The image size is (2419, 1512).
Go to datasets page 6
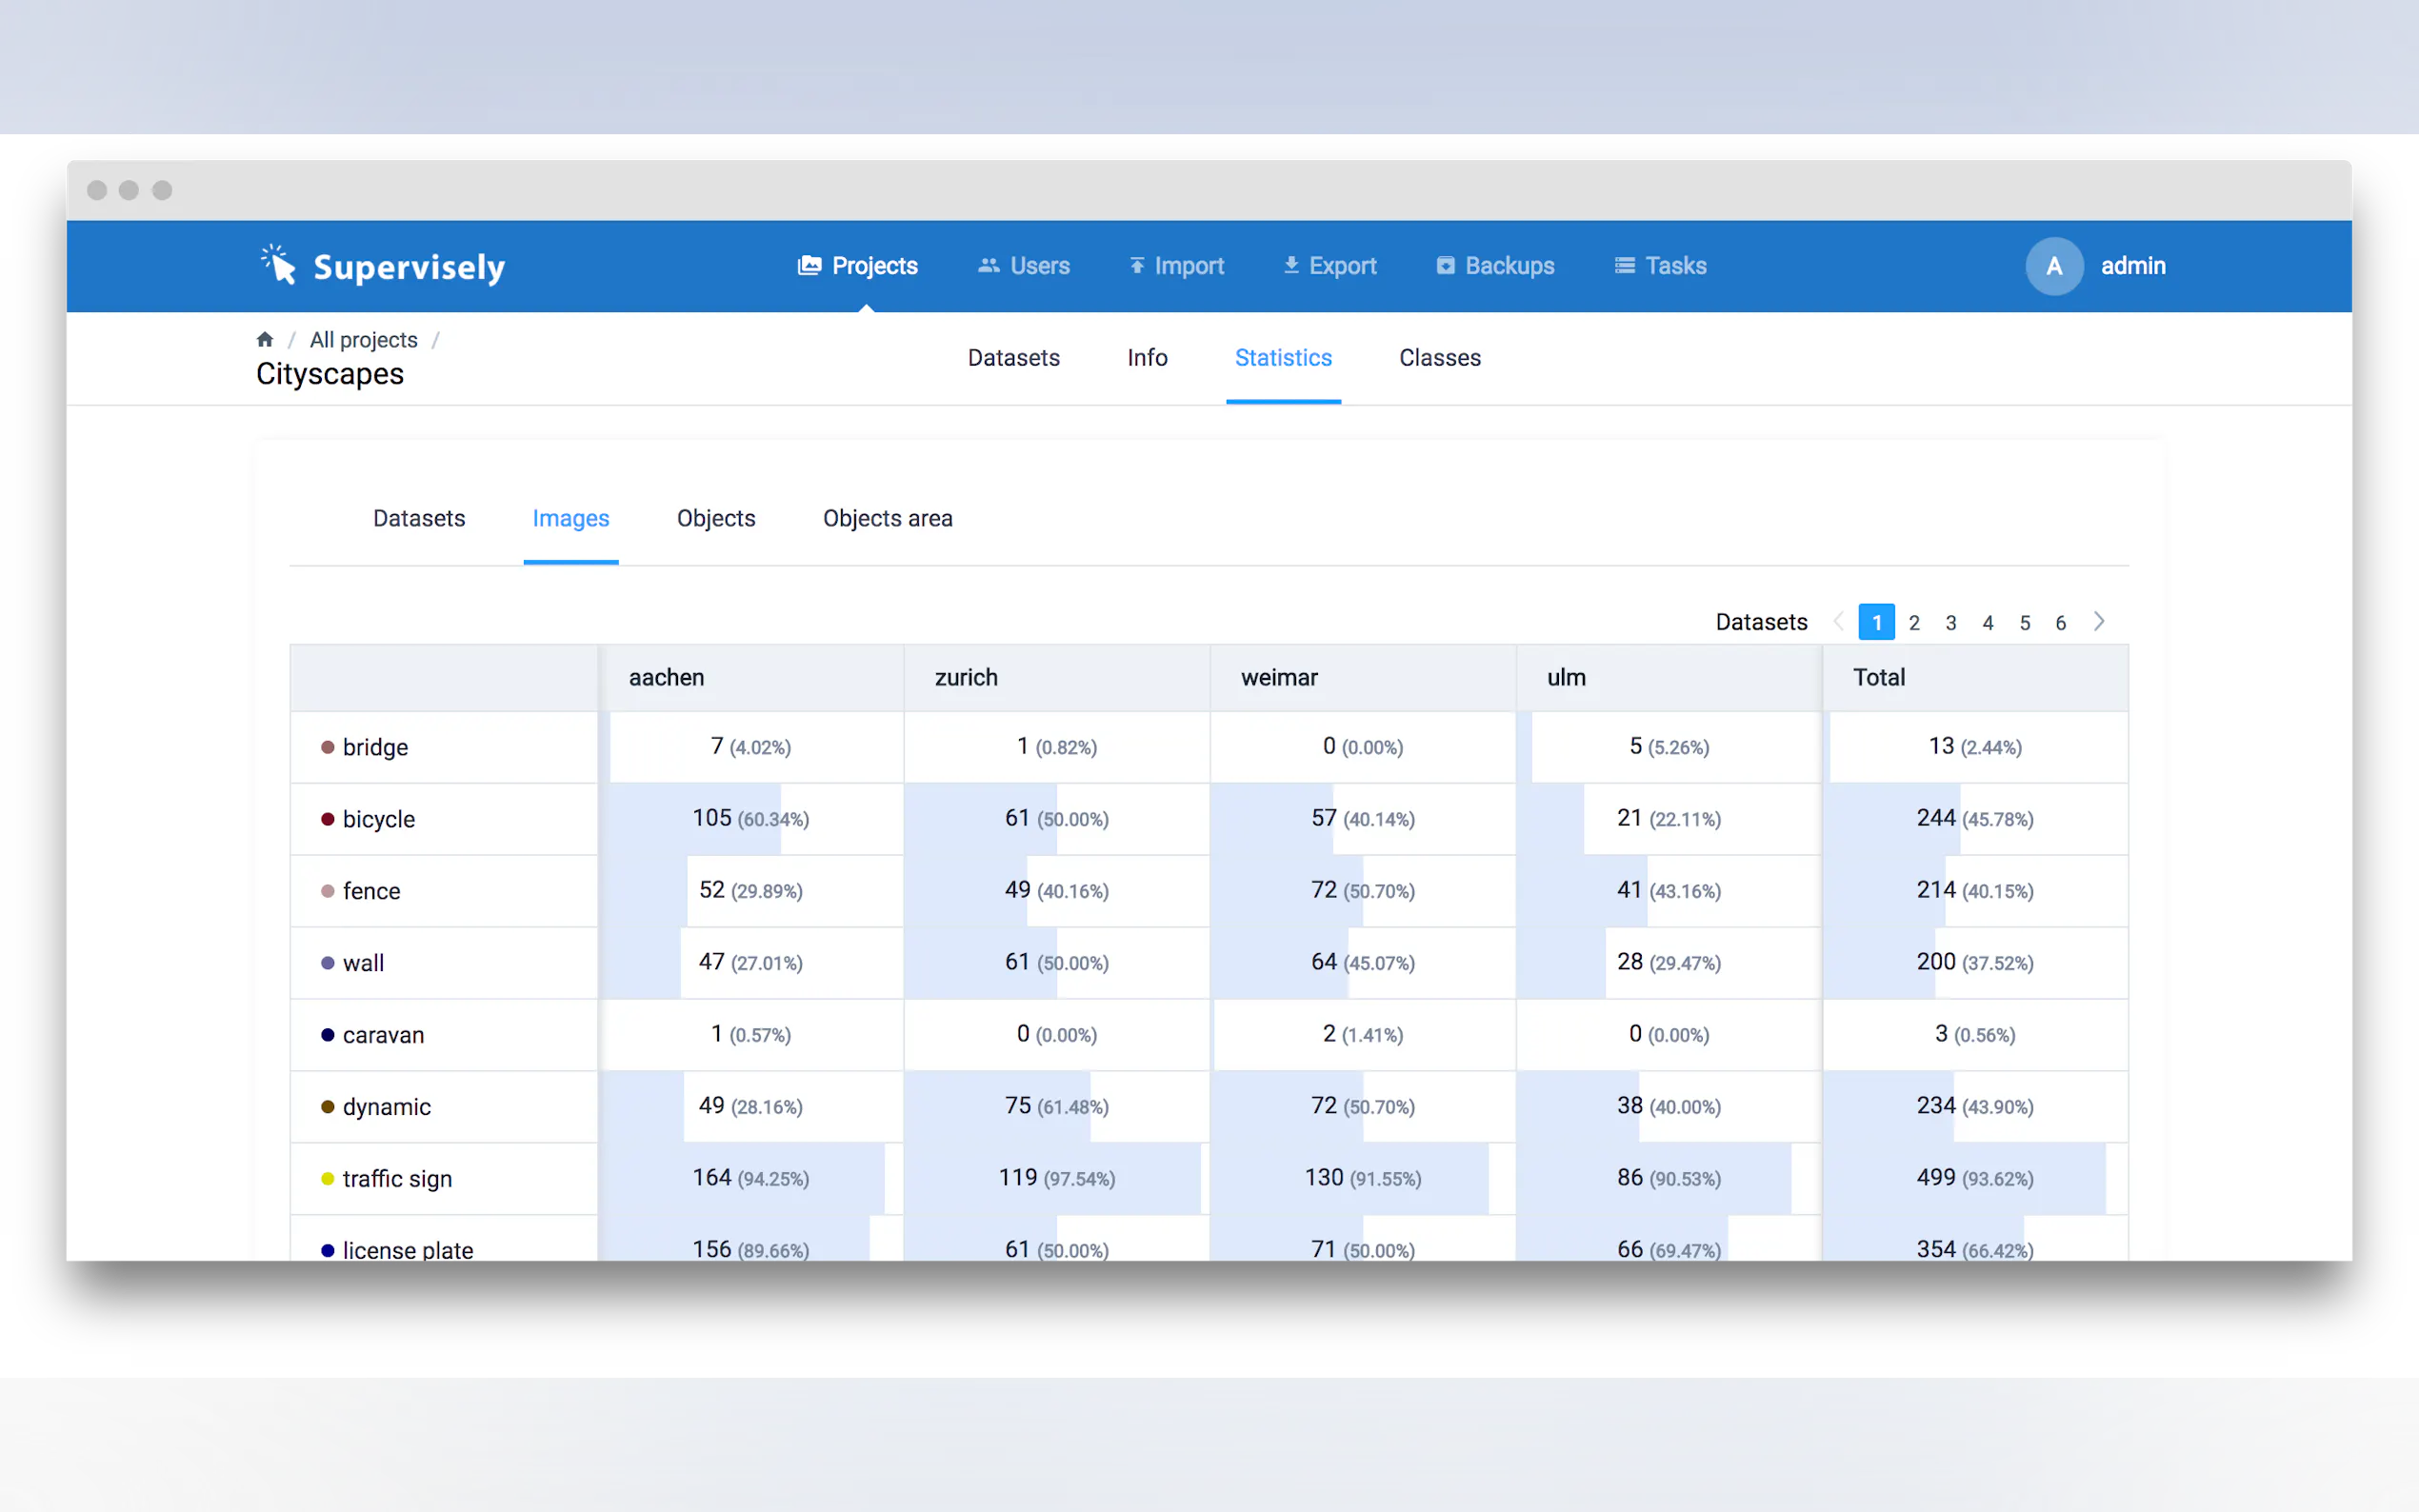tap(2060, 623)
